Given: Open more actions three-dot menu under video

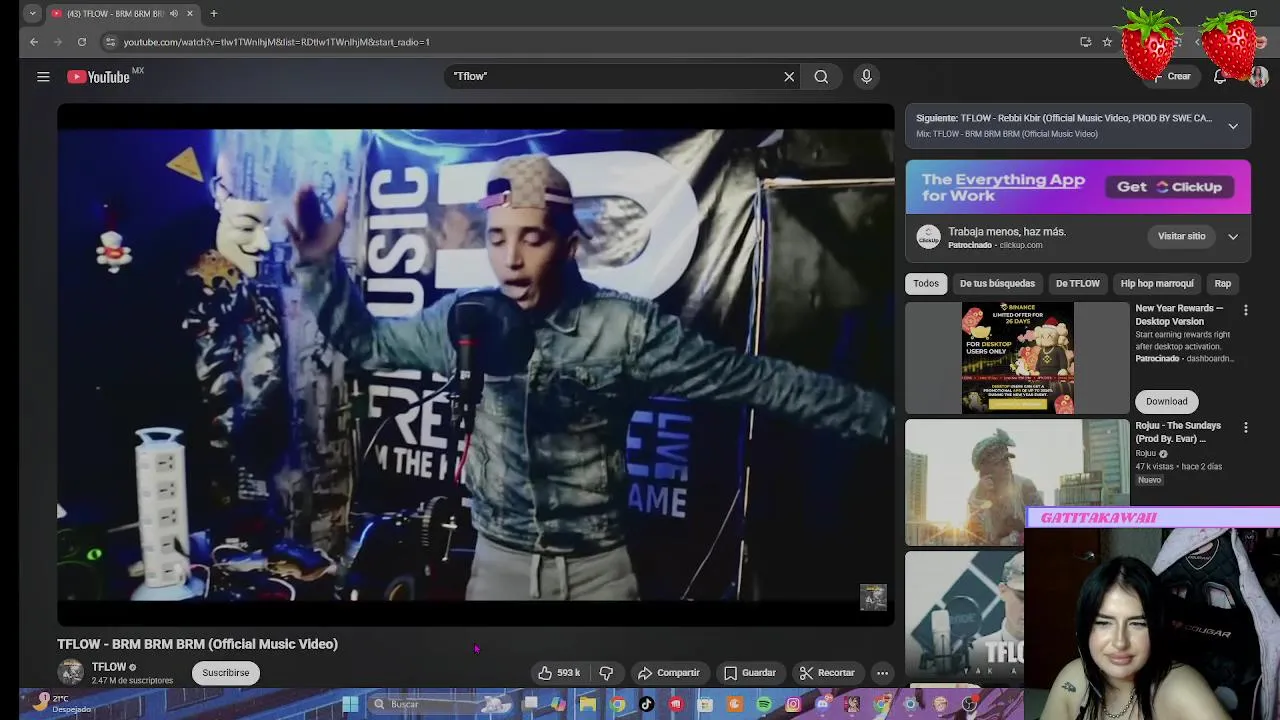Looking at the screenshot, I should (882, 673).
